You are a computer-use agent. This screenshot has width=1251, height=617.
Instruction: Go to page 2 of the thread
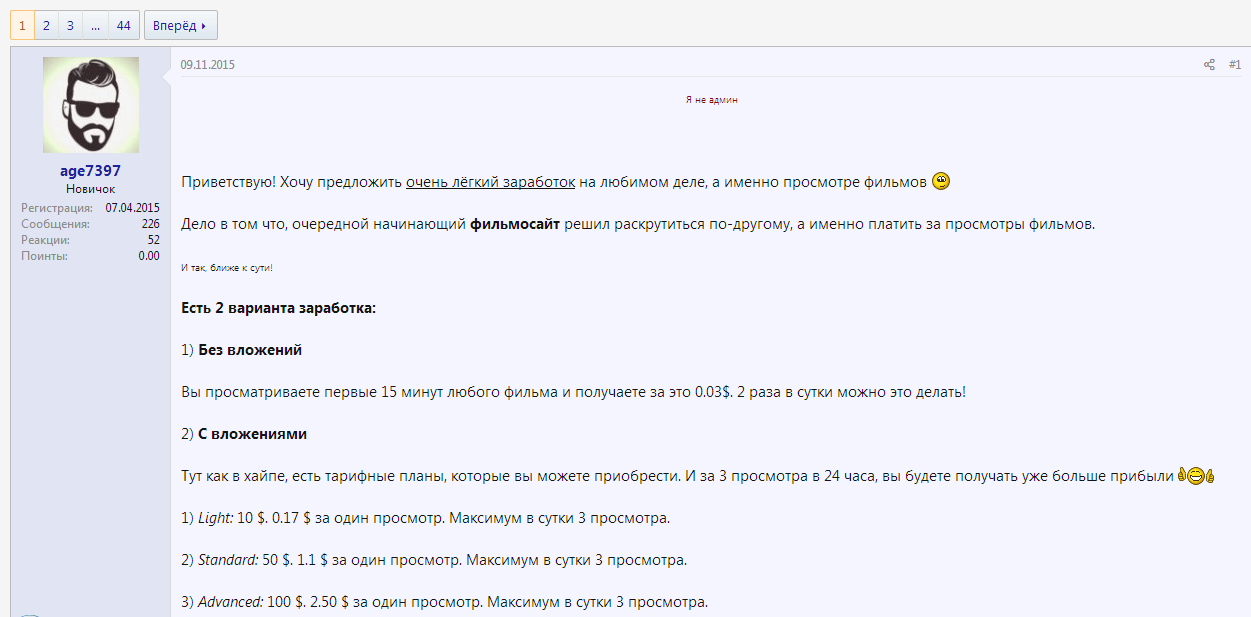coord(46,25)
